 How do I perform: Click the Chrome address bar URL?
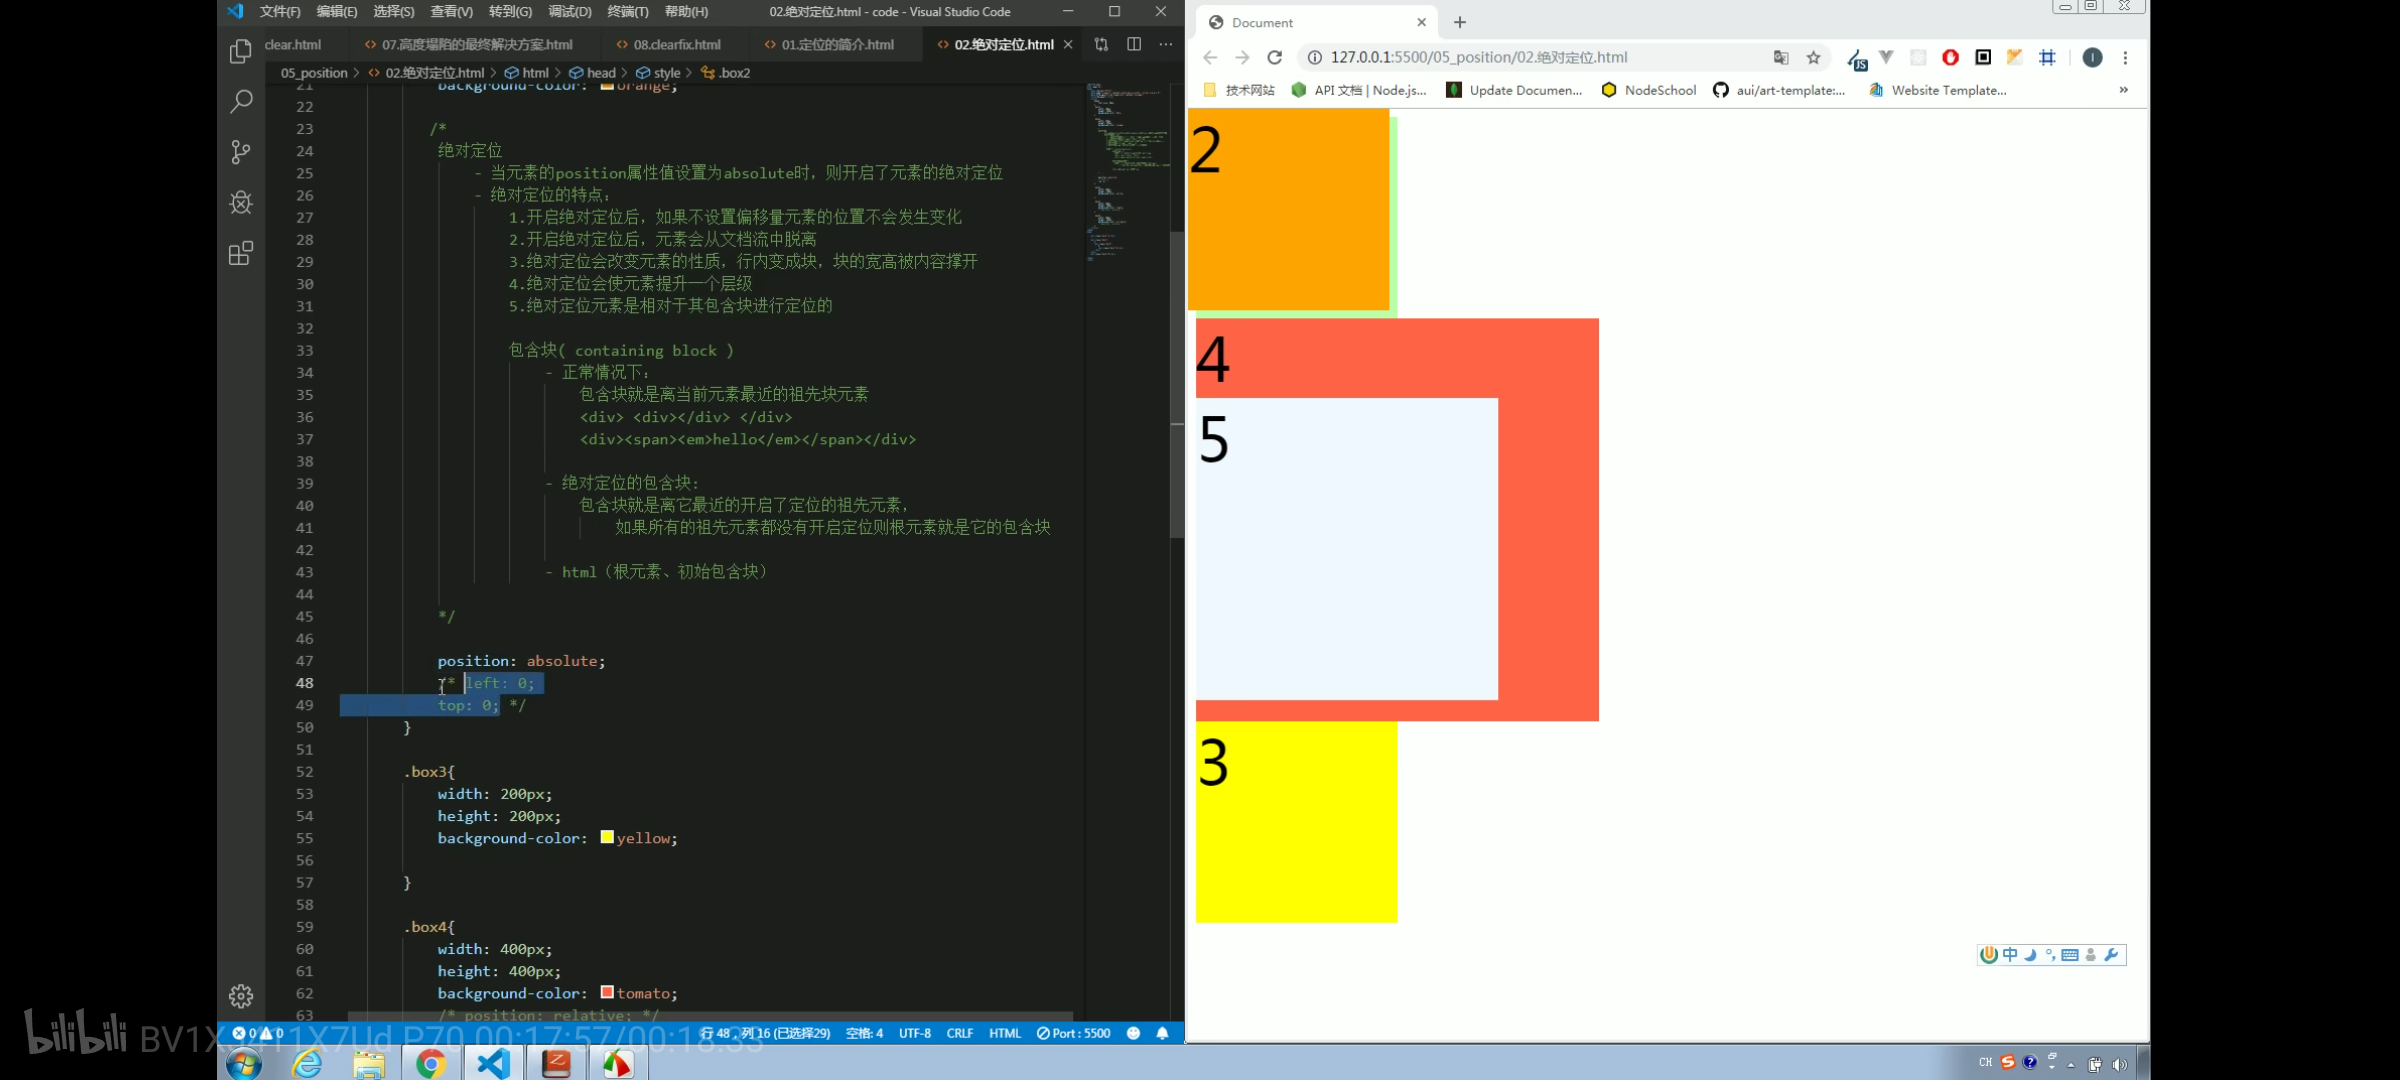[1479, 58]
